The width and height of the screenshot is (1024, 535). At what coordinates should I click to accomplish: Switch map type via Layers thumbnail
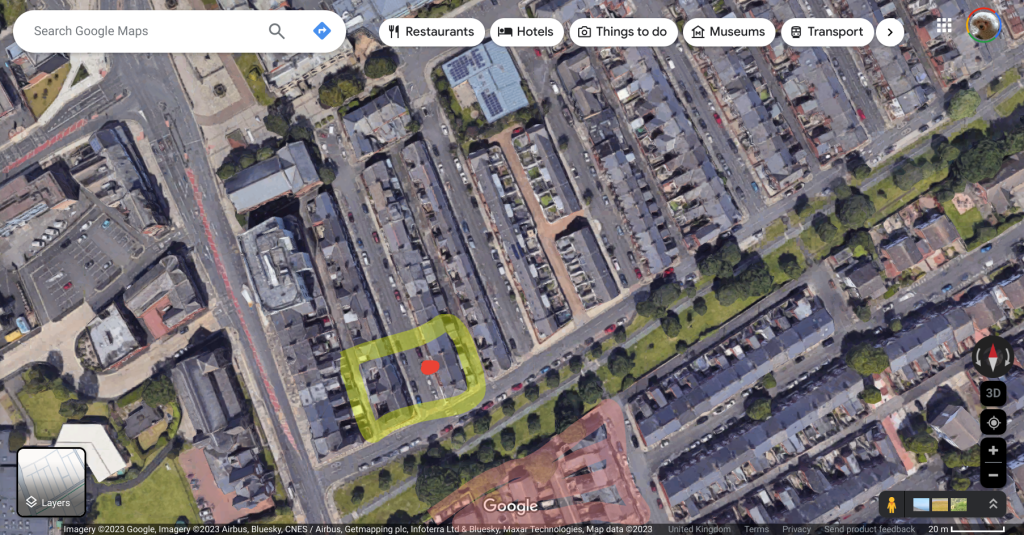click(x=51, y=482)
